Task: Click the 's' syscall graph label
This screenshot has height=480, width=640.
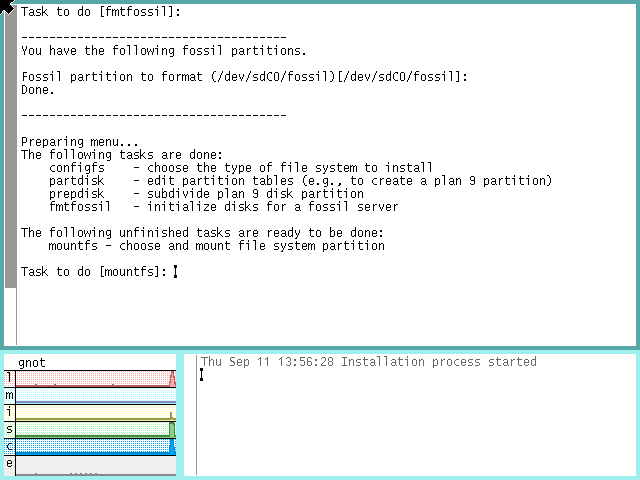Action: 10,429
